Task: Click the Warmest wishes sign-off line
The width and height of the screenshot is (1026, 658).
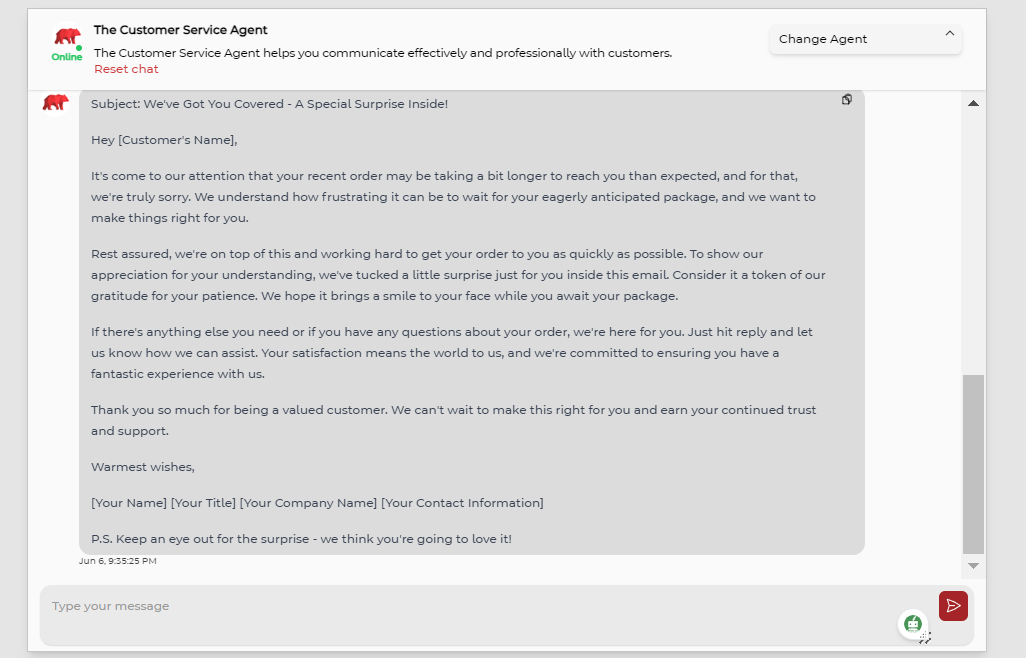Action: click(143, 467)
